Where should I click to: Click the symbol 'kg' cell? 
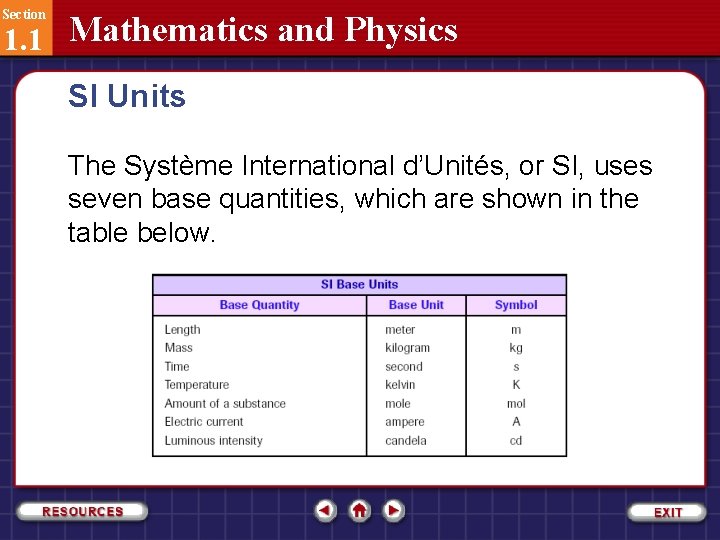[x=516, y=349]
